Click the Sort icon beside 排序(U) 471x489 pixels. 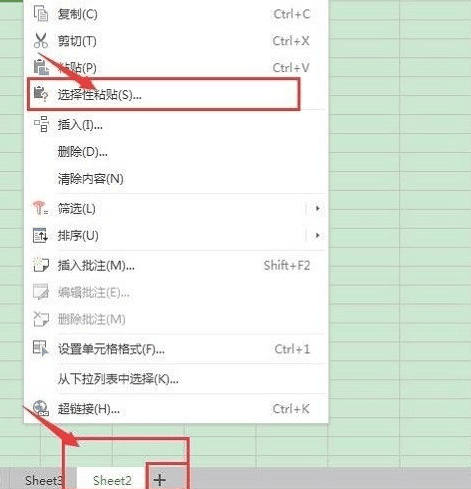(x=40, y=235)
